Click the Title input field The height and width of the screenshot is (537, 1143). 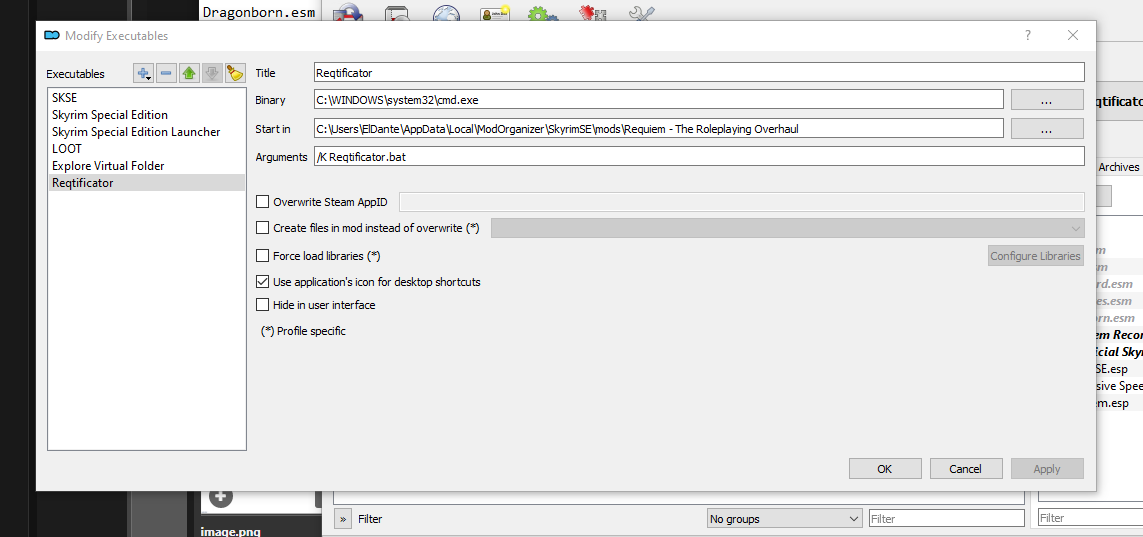[698, 72]
